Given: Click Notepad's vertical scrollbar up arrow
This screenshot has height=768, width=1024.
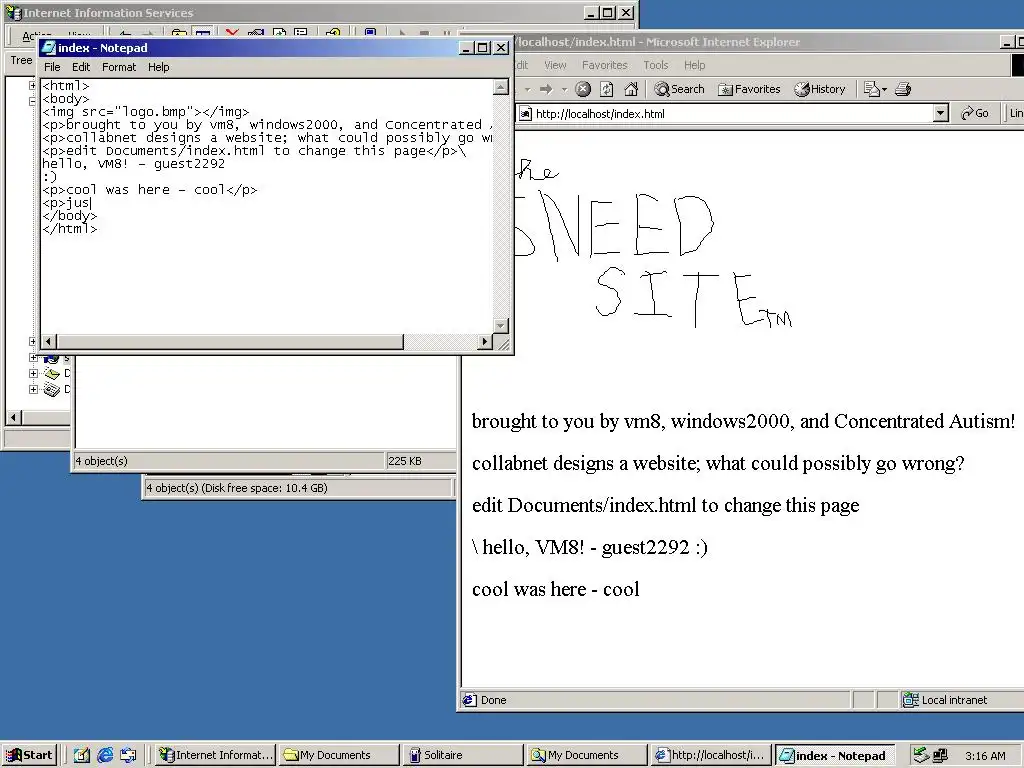Looking at the screenshot, I should point(501,87).
